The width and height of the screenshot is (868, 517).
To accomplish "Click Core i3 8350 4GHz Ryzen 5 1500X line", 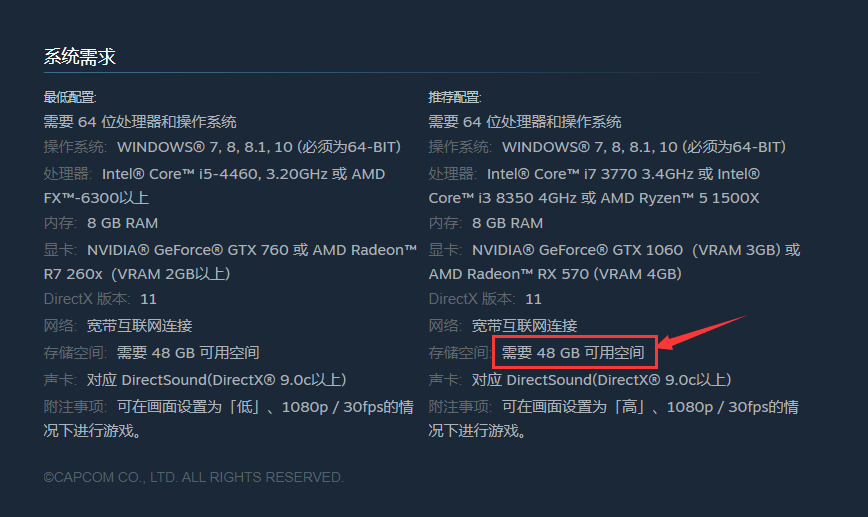I will (x=594, y=198).
